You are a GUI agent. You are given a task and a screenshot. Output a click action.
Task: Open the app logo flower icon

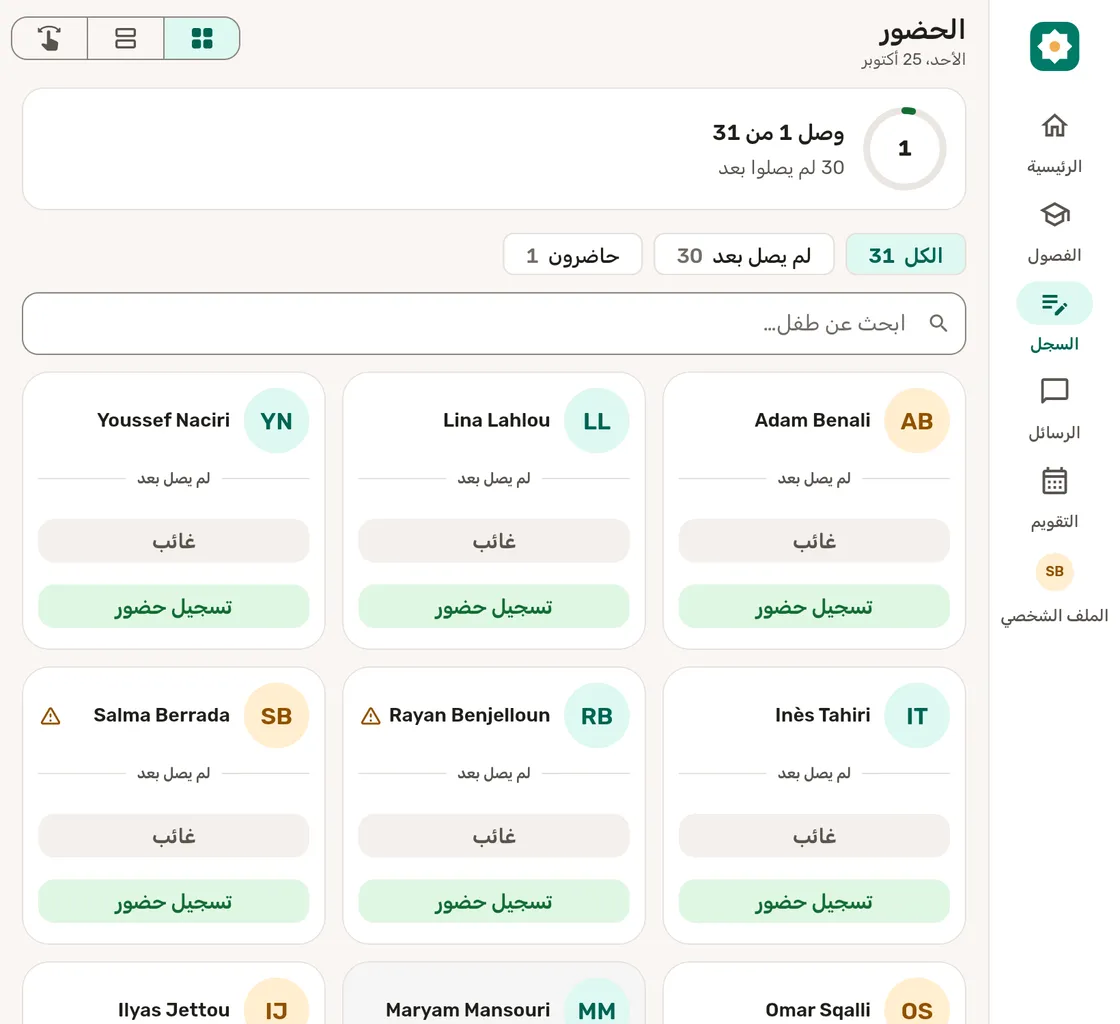pos(1054,46)
